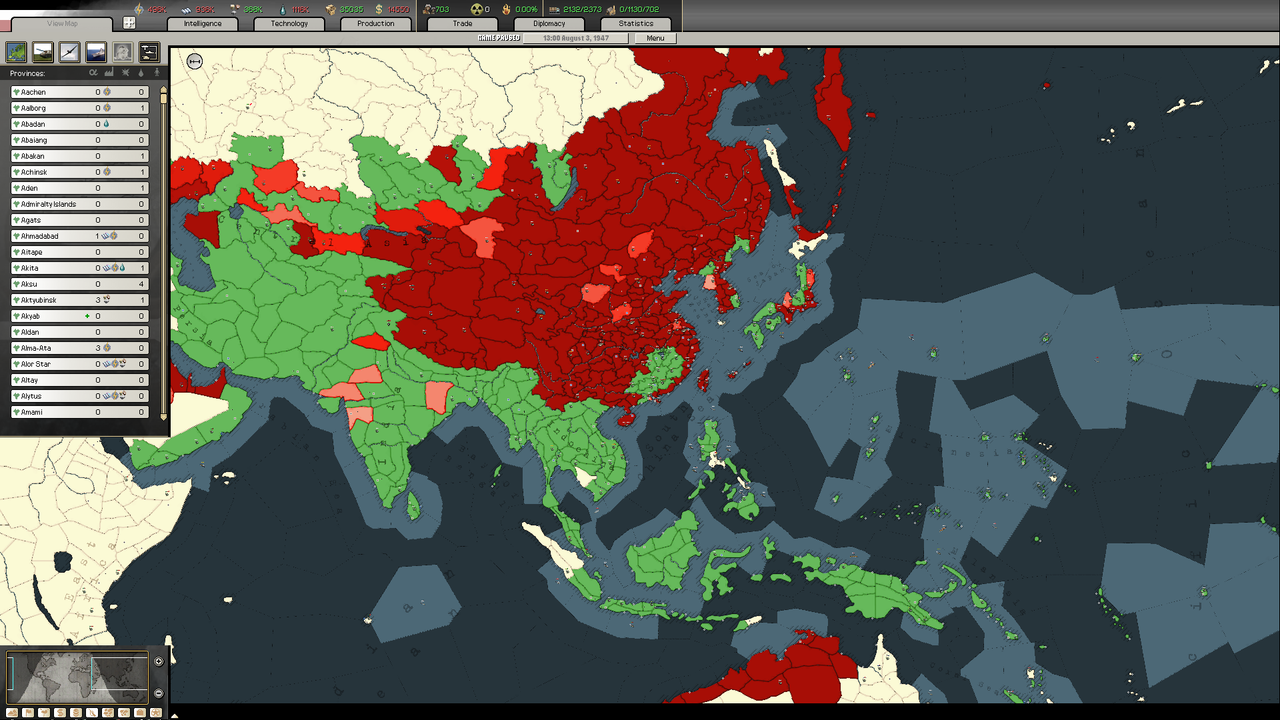Select the Alma-Ata province row
This screenshot has width=1280, height=720.
point(80,348)
